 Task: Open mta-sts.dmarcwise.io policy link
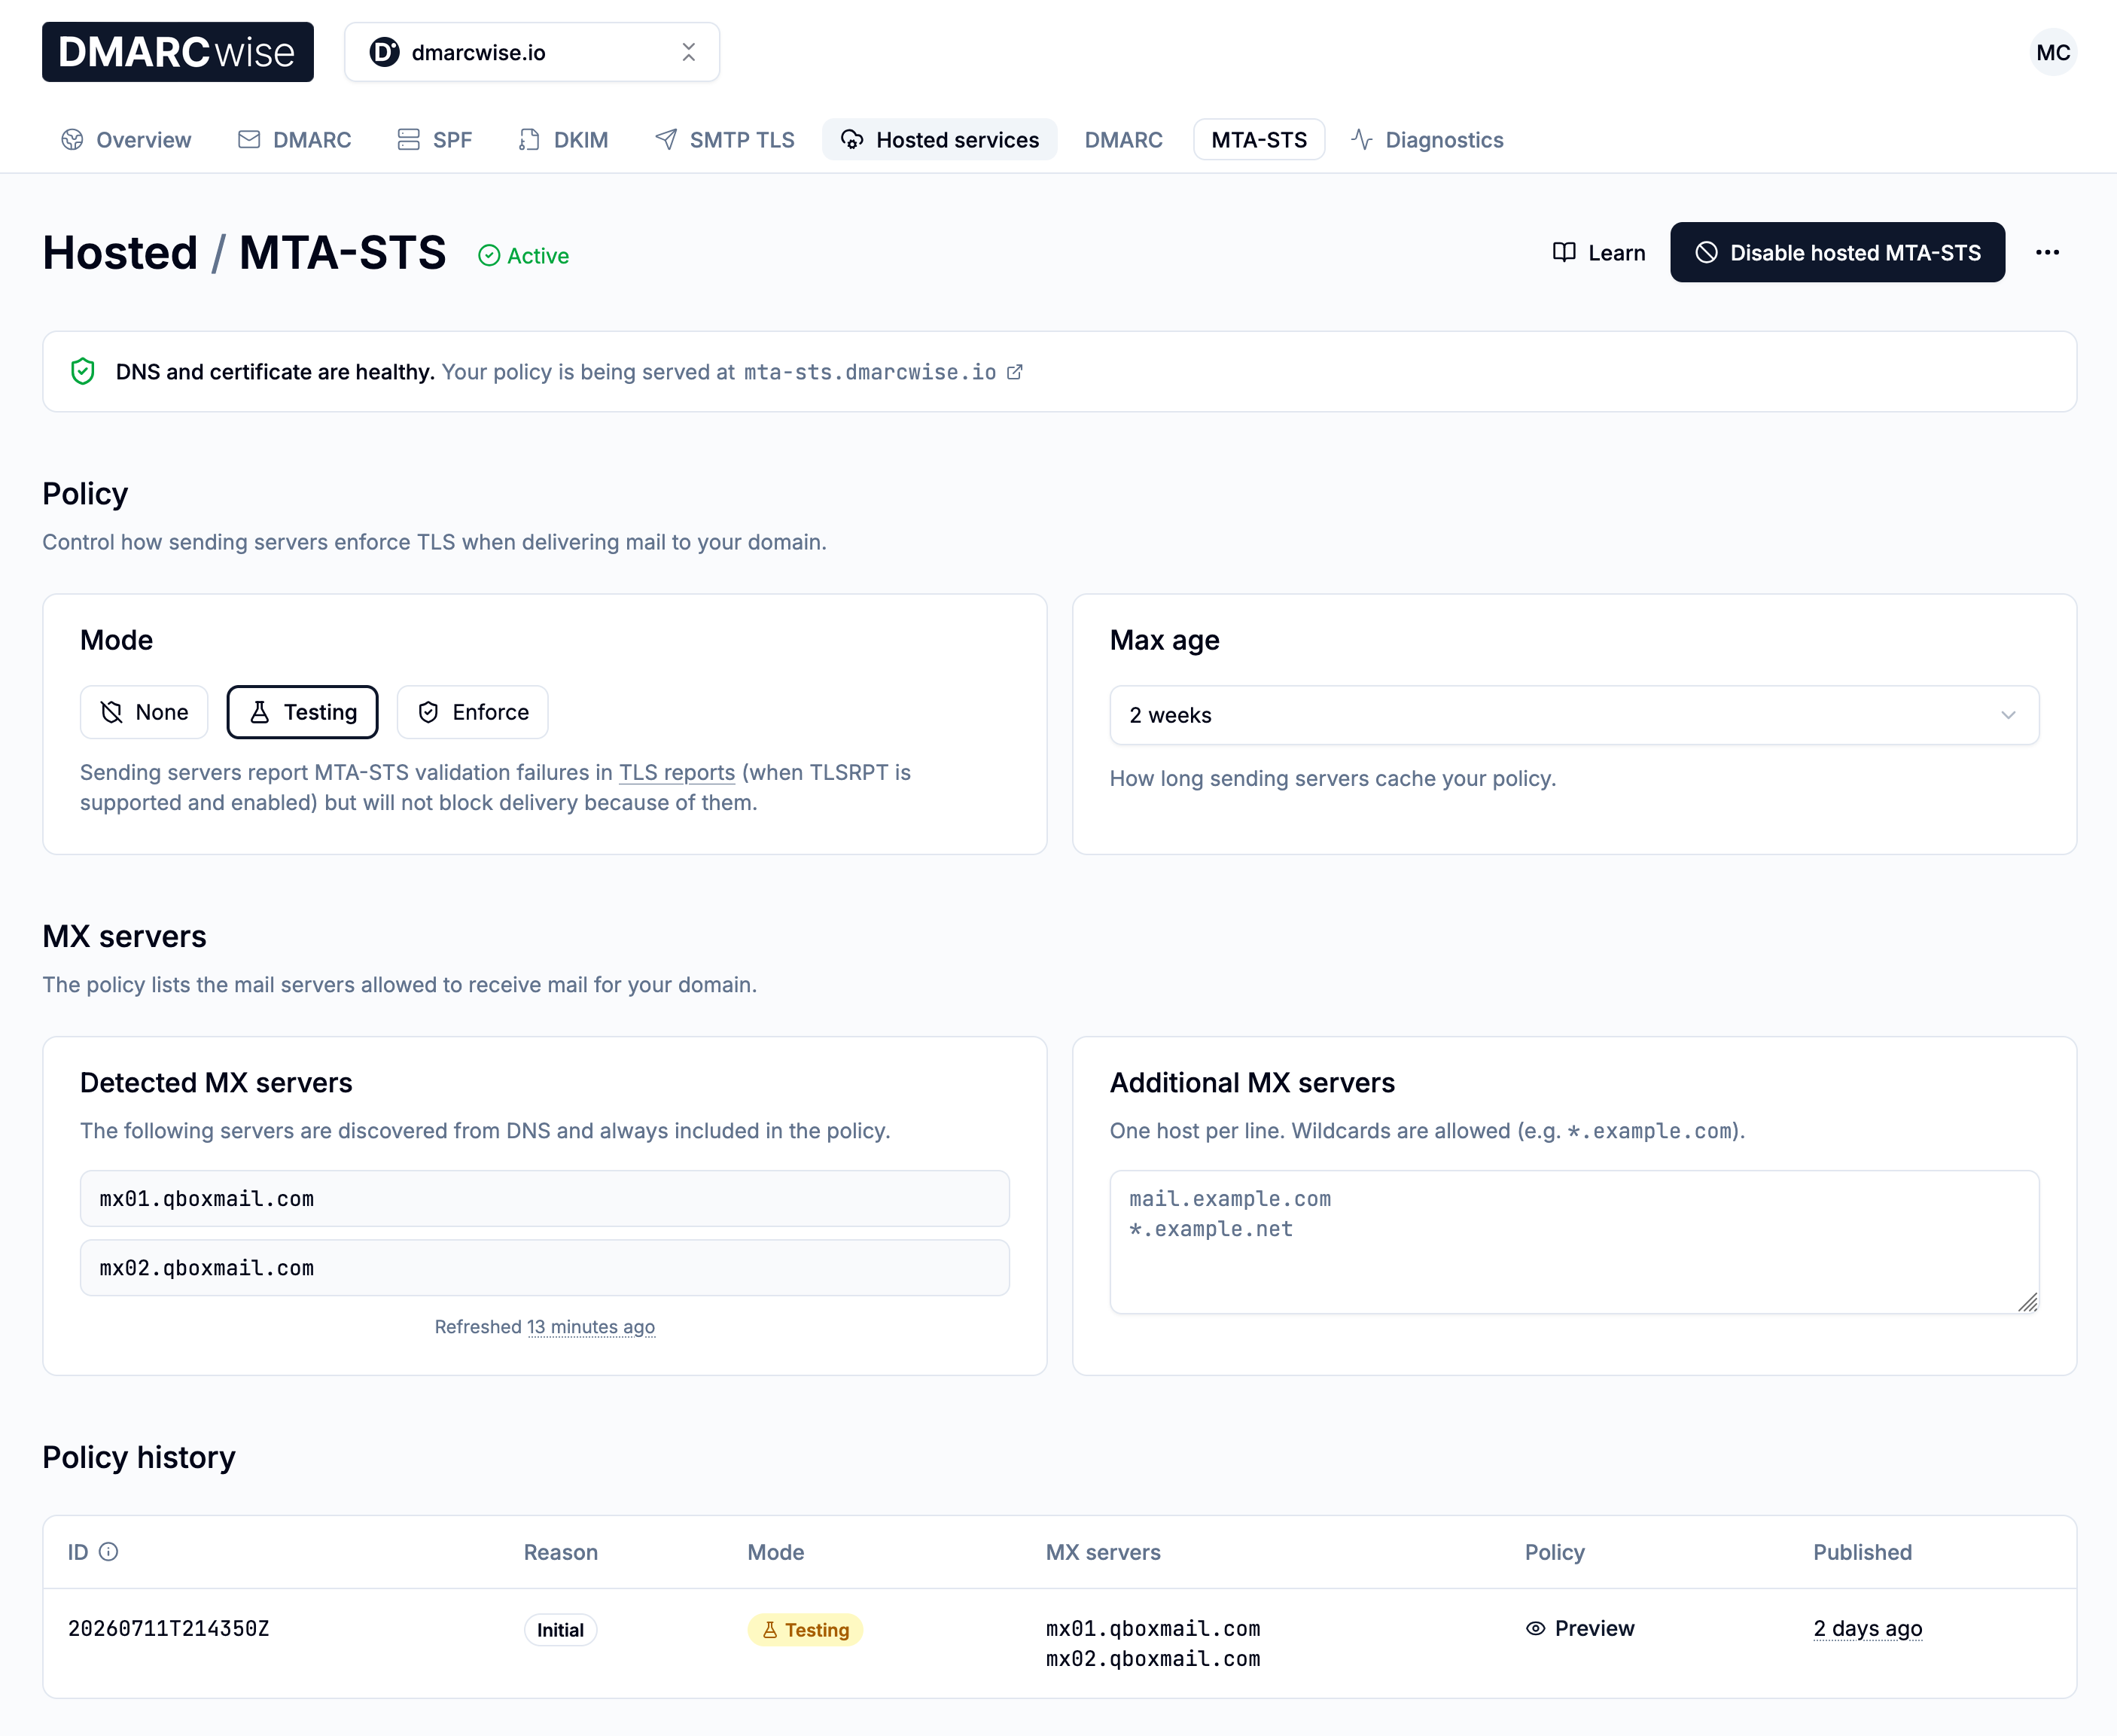point(870,372)
